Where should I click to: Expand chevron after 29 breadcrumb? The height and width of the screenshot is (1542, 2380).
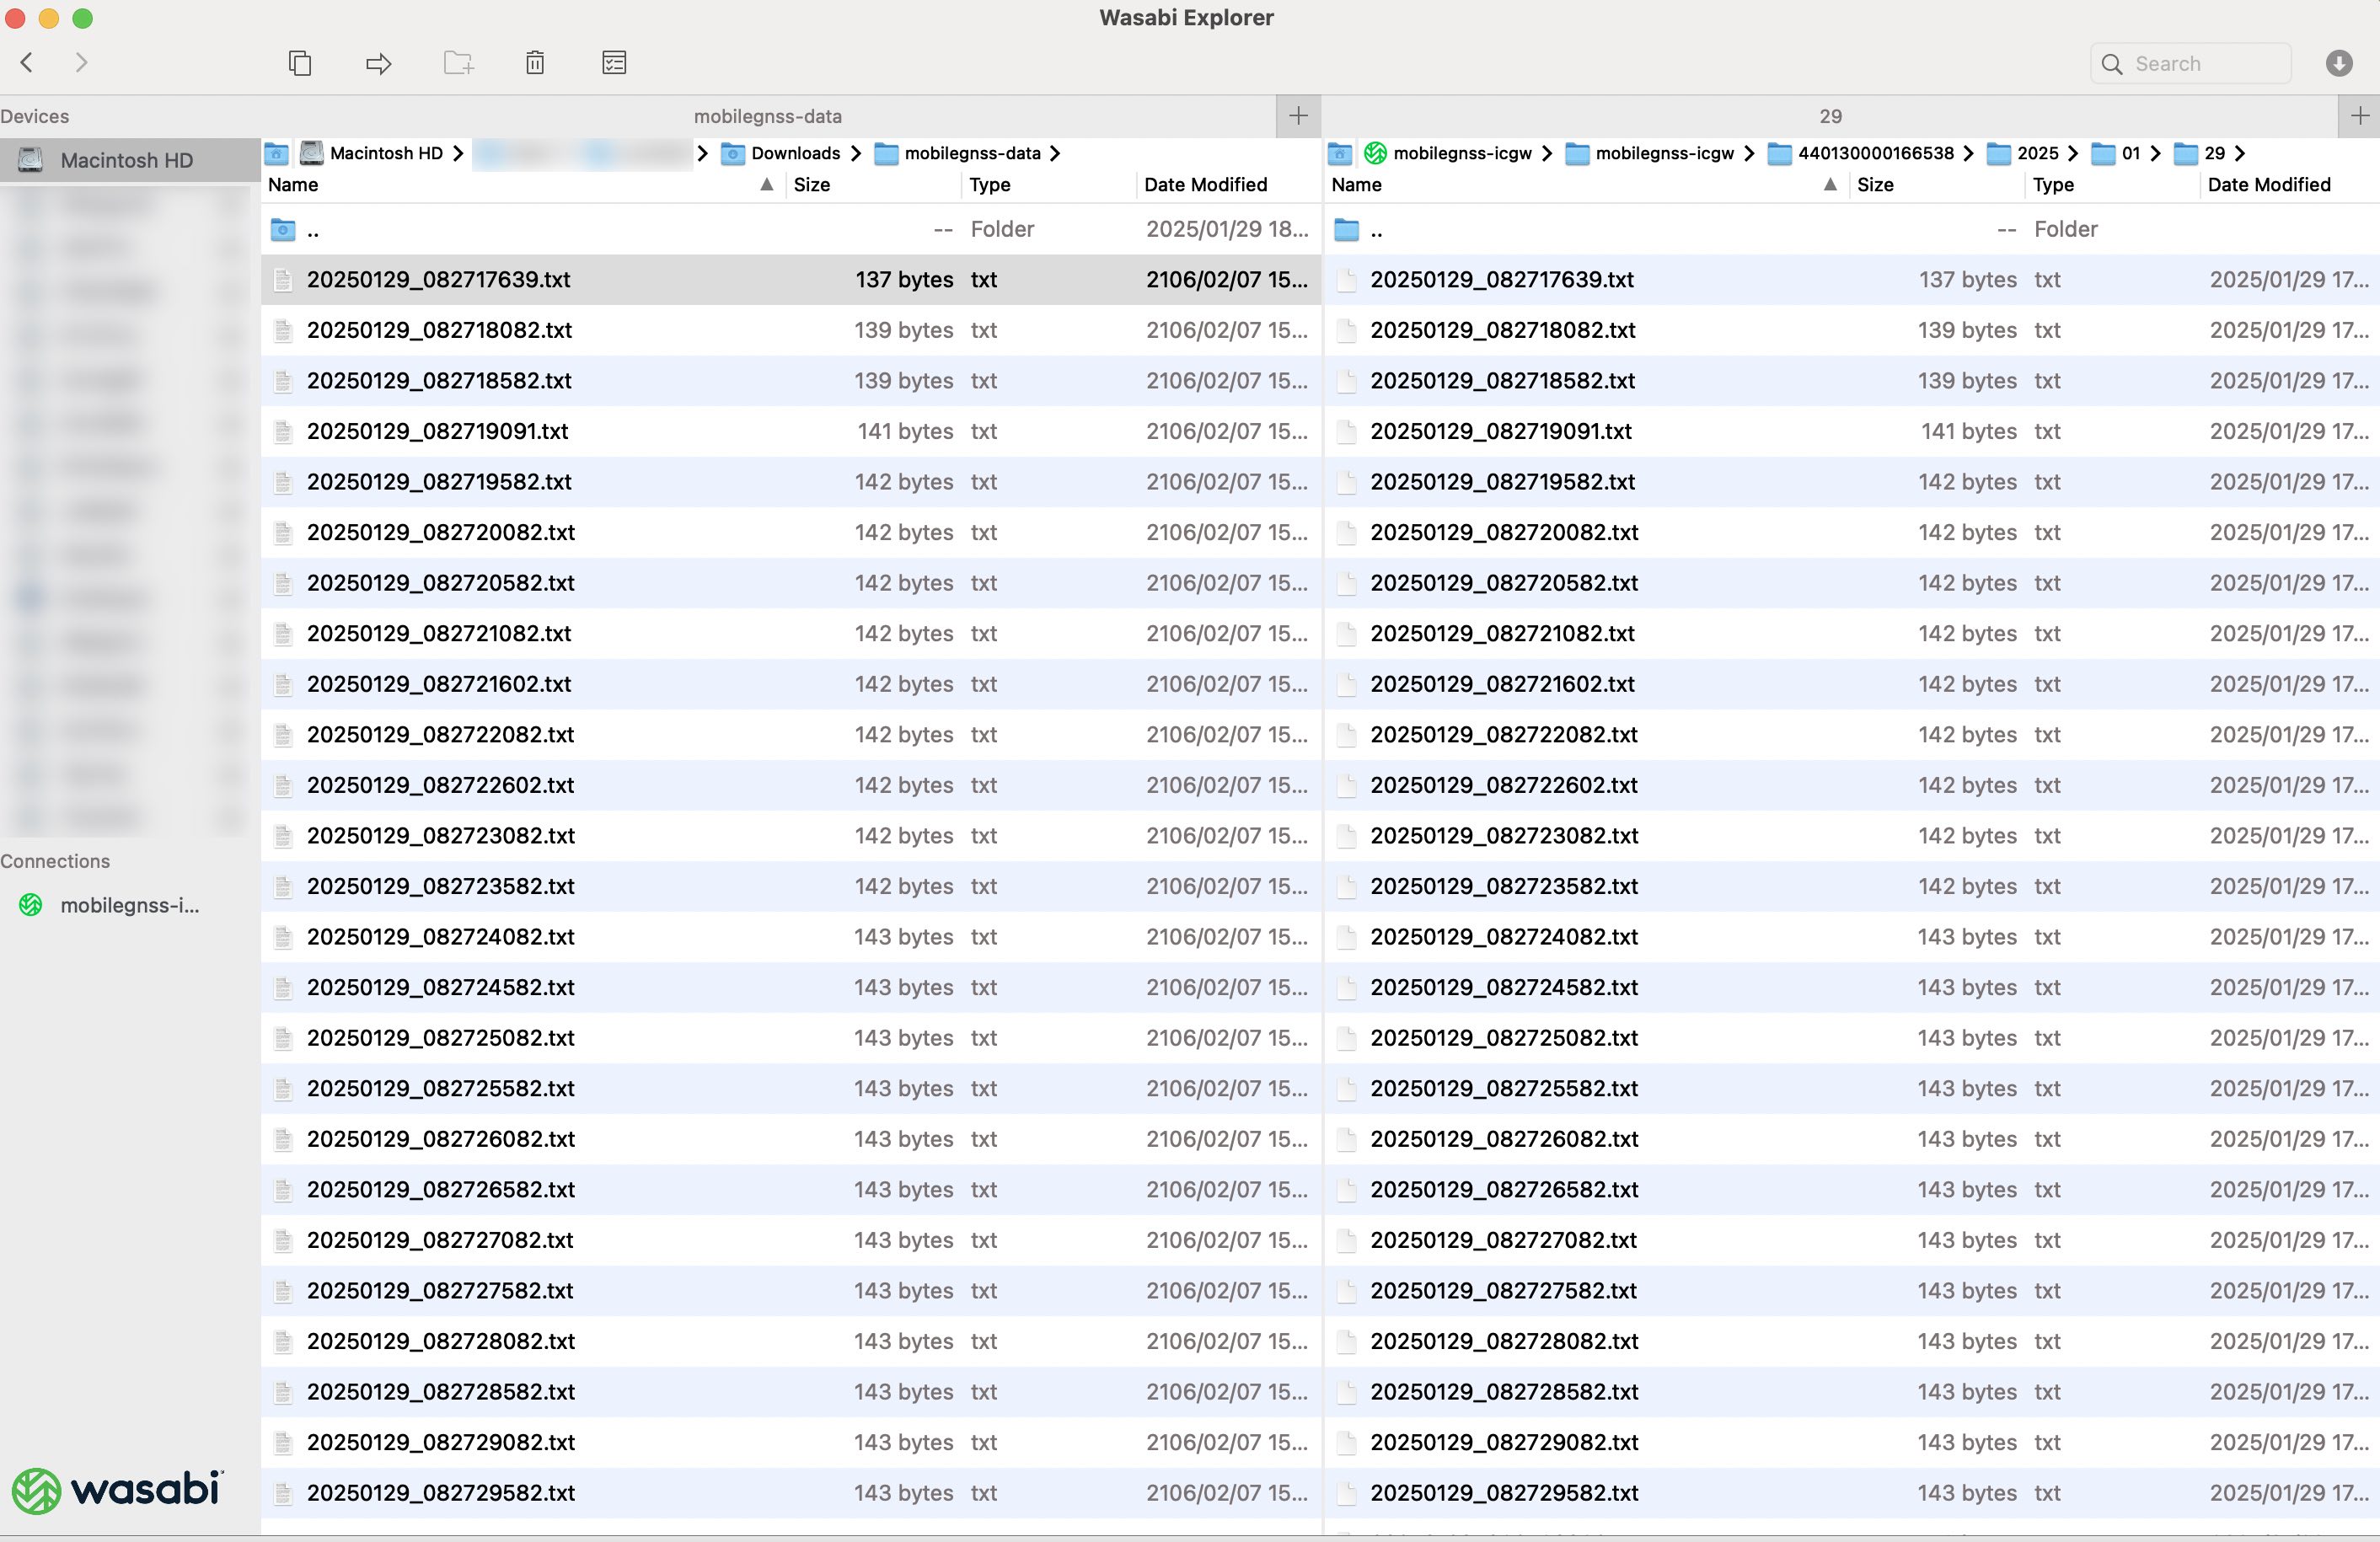click(x=2240, y=153)
